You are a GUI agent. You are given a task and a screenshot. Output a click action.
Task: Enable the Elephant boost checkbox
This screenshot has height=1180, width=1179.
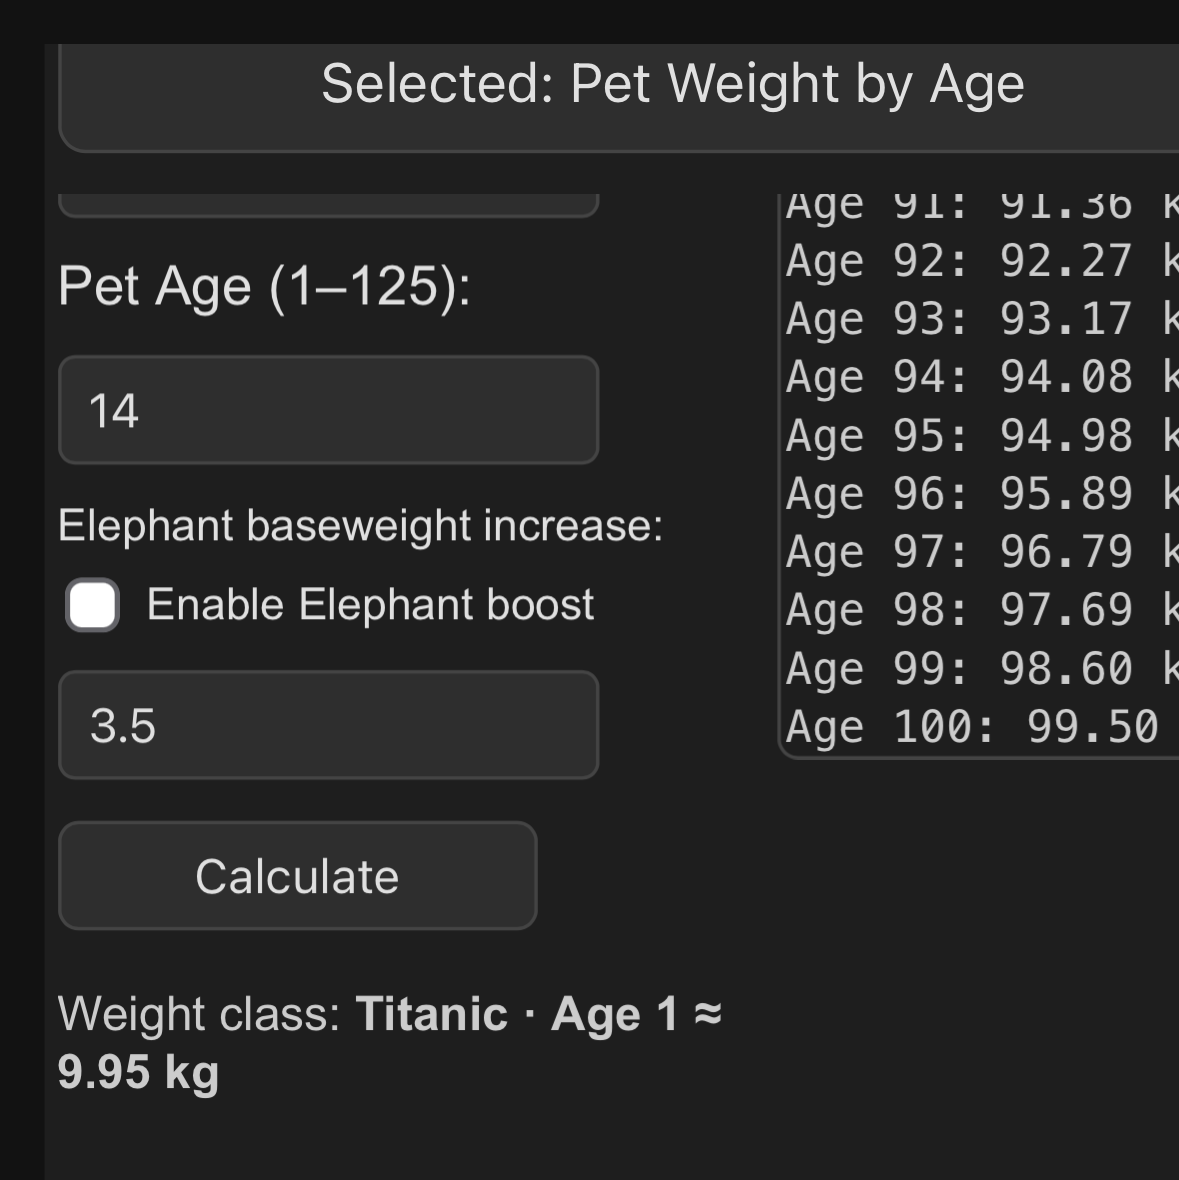click(x=93, y=605)
